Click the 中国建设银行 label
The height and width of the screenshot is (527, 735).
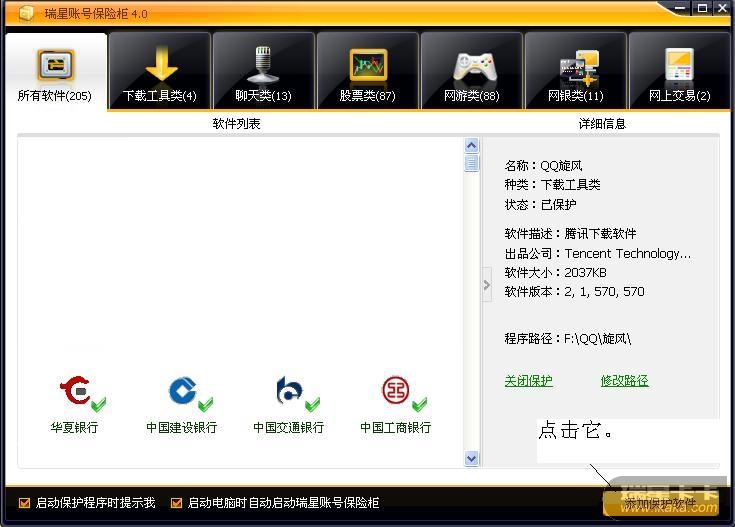[182, 428]
